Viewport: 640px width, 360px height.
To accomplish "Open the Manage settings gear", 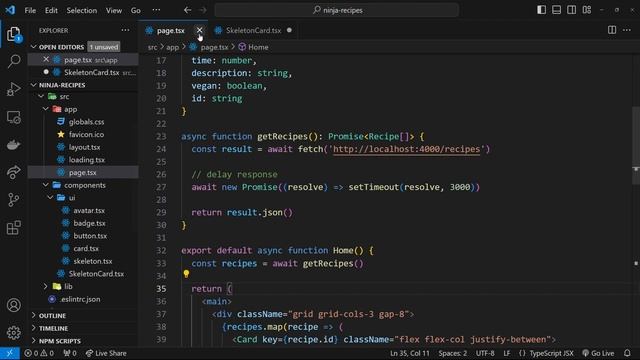I will click(13, 333).
